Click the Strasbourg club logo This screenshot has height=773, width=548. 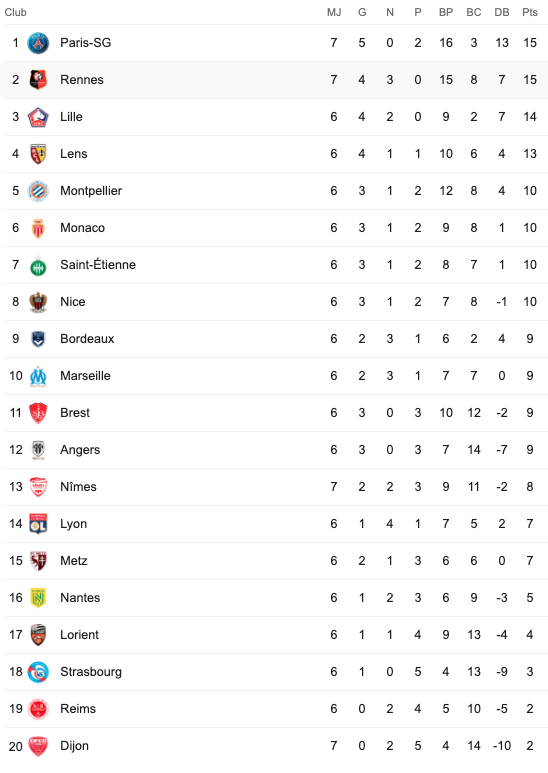coord(38,672)
